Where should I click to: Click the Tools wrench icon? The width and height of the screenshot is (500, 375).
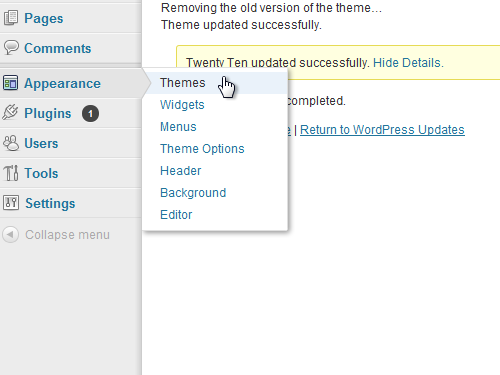click(x=11, y=173)
